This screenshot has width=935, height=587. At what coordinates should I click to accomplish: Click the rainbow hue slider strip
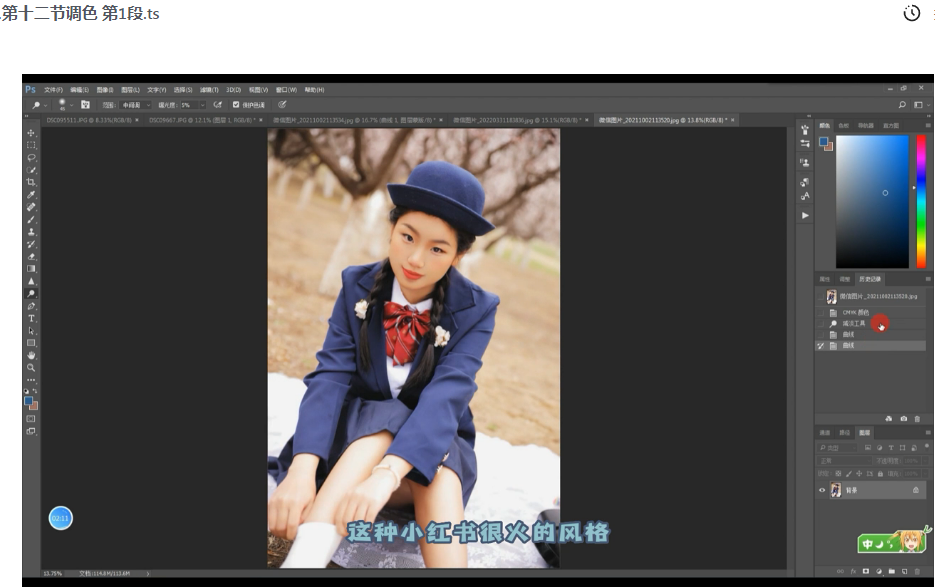pos(921,202)
